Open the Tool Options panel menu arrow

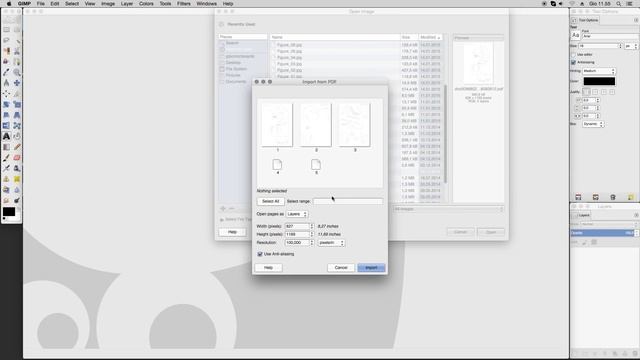636,20
